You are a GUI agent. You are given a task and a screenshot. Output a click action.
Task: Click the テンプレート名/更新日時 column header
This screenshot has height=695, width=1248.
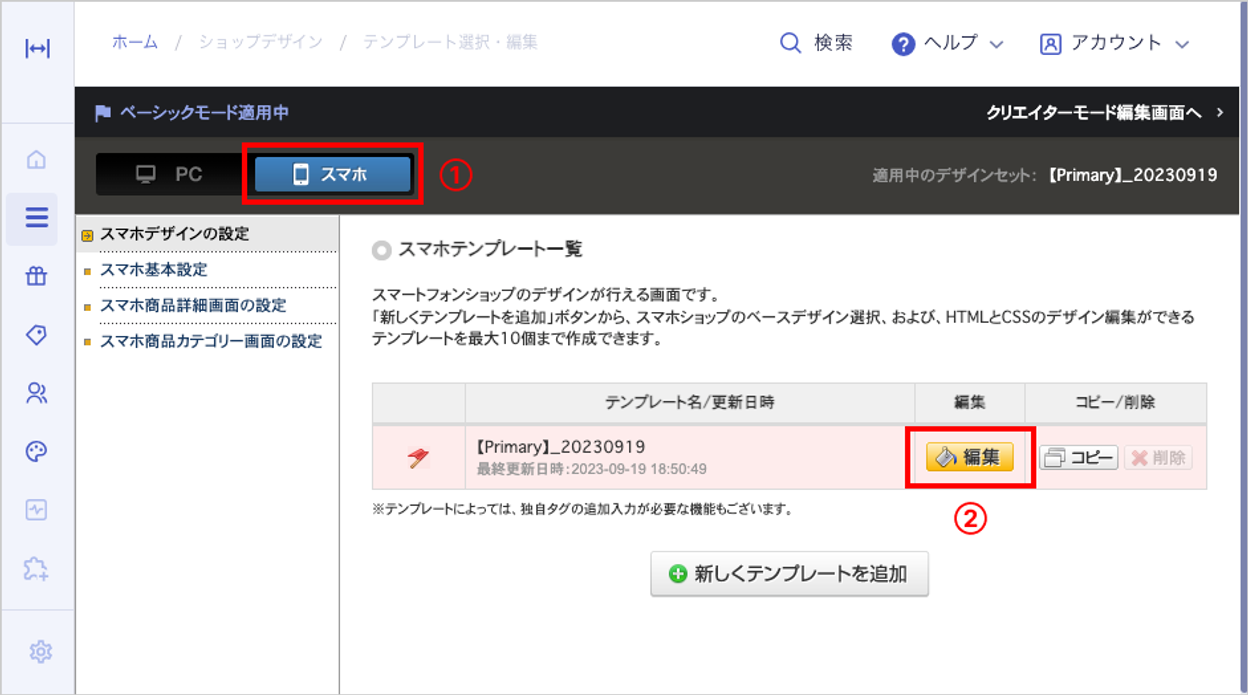tap(690, 403)
